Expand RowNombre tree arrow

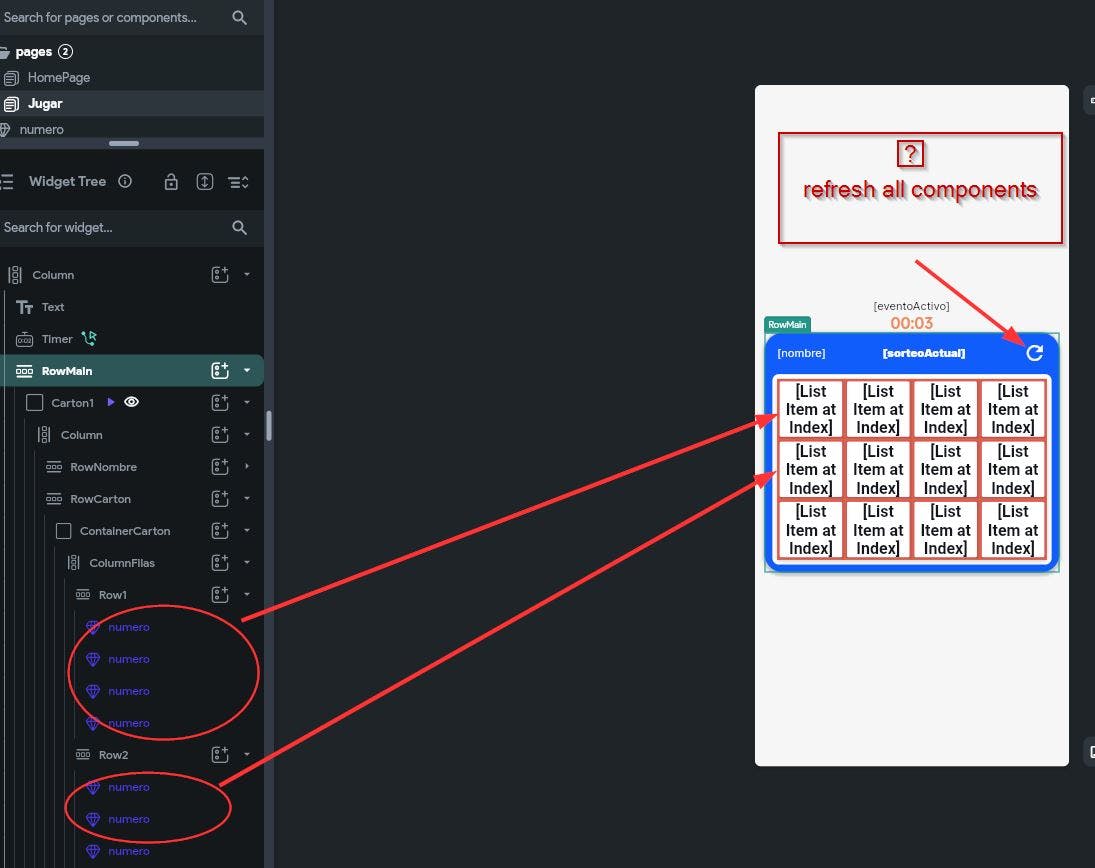point(247,466)
